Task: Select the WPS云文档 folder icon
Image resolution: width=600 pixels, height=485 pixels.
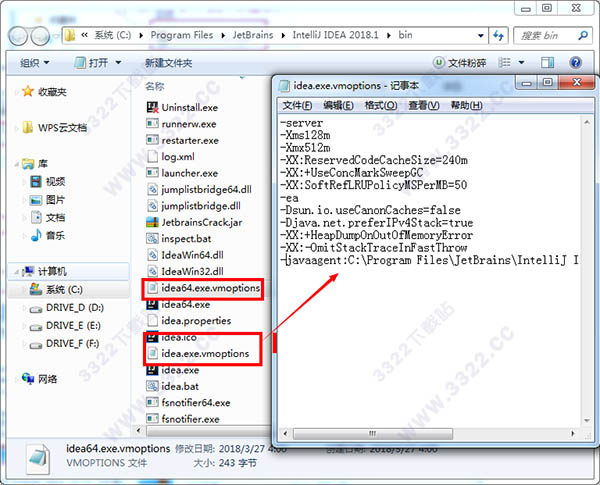Action: click(x=28, y=127)
